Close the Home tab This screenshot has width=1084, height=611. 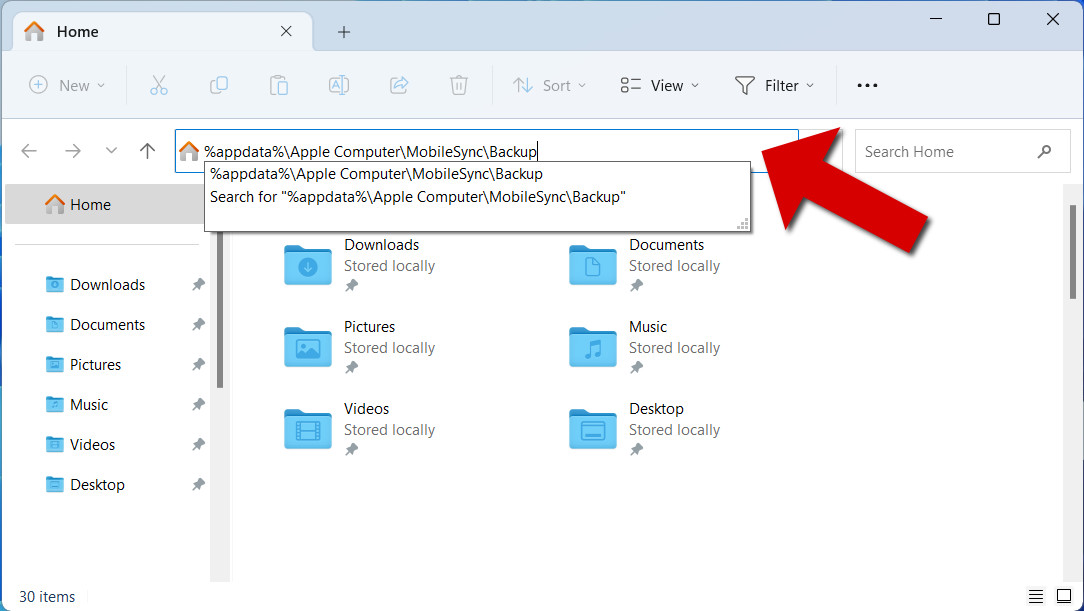(286, 31)
